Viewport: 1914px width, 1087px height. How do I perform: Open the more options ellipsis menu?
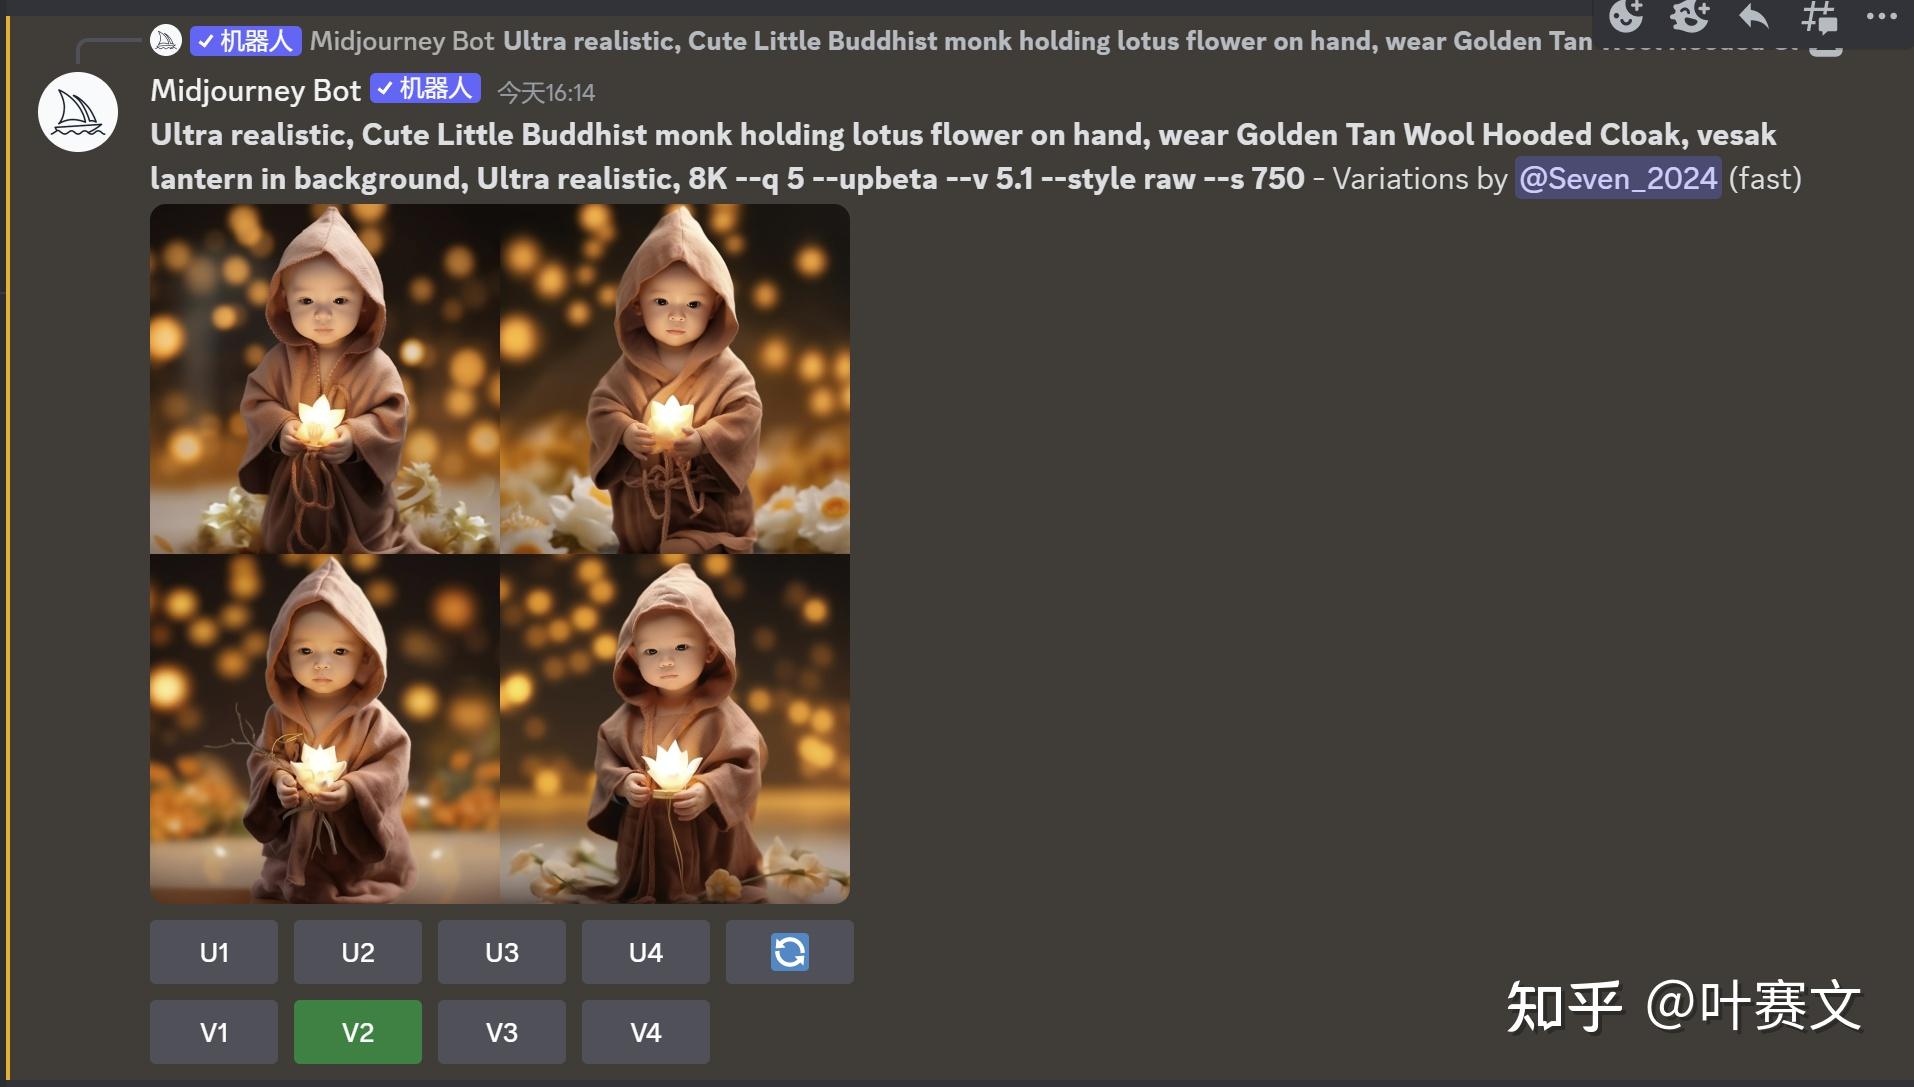[1881, 16]
